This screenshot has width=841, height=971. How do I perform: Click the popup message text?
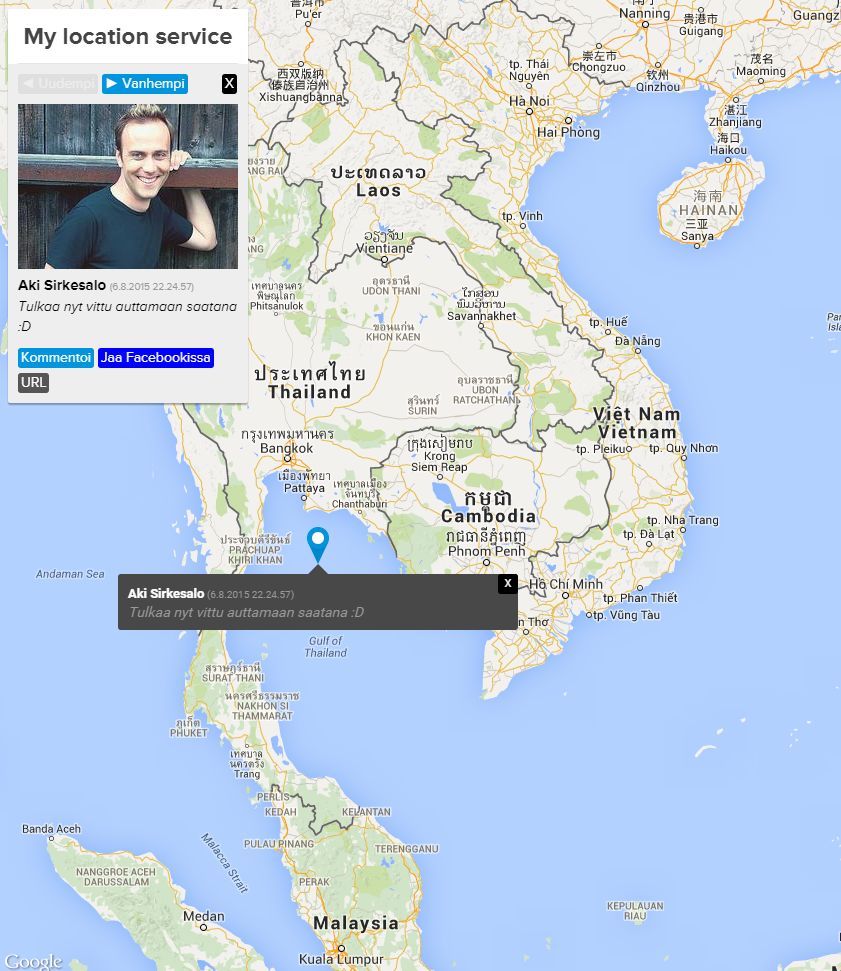(246, 612)
